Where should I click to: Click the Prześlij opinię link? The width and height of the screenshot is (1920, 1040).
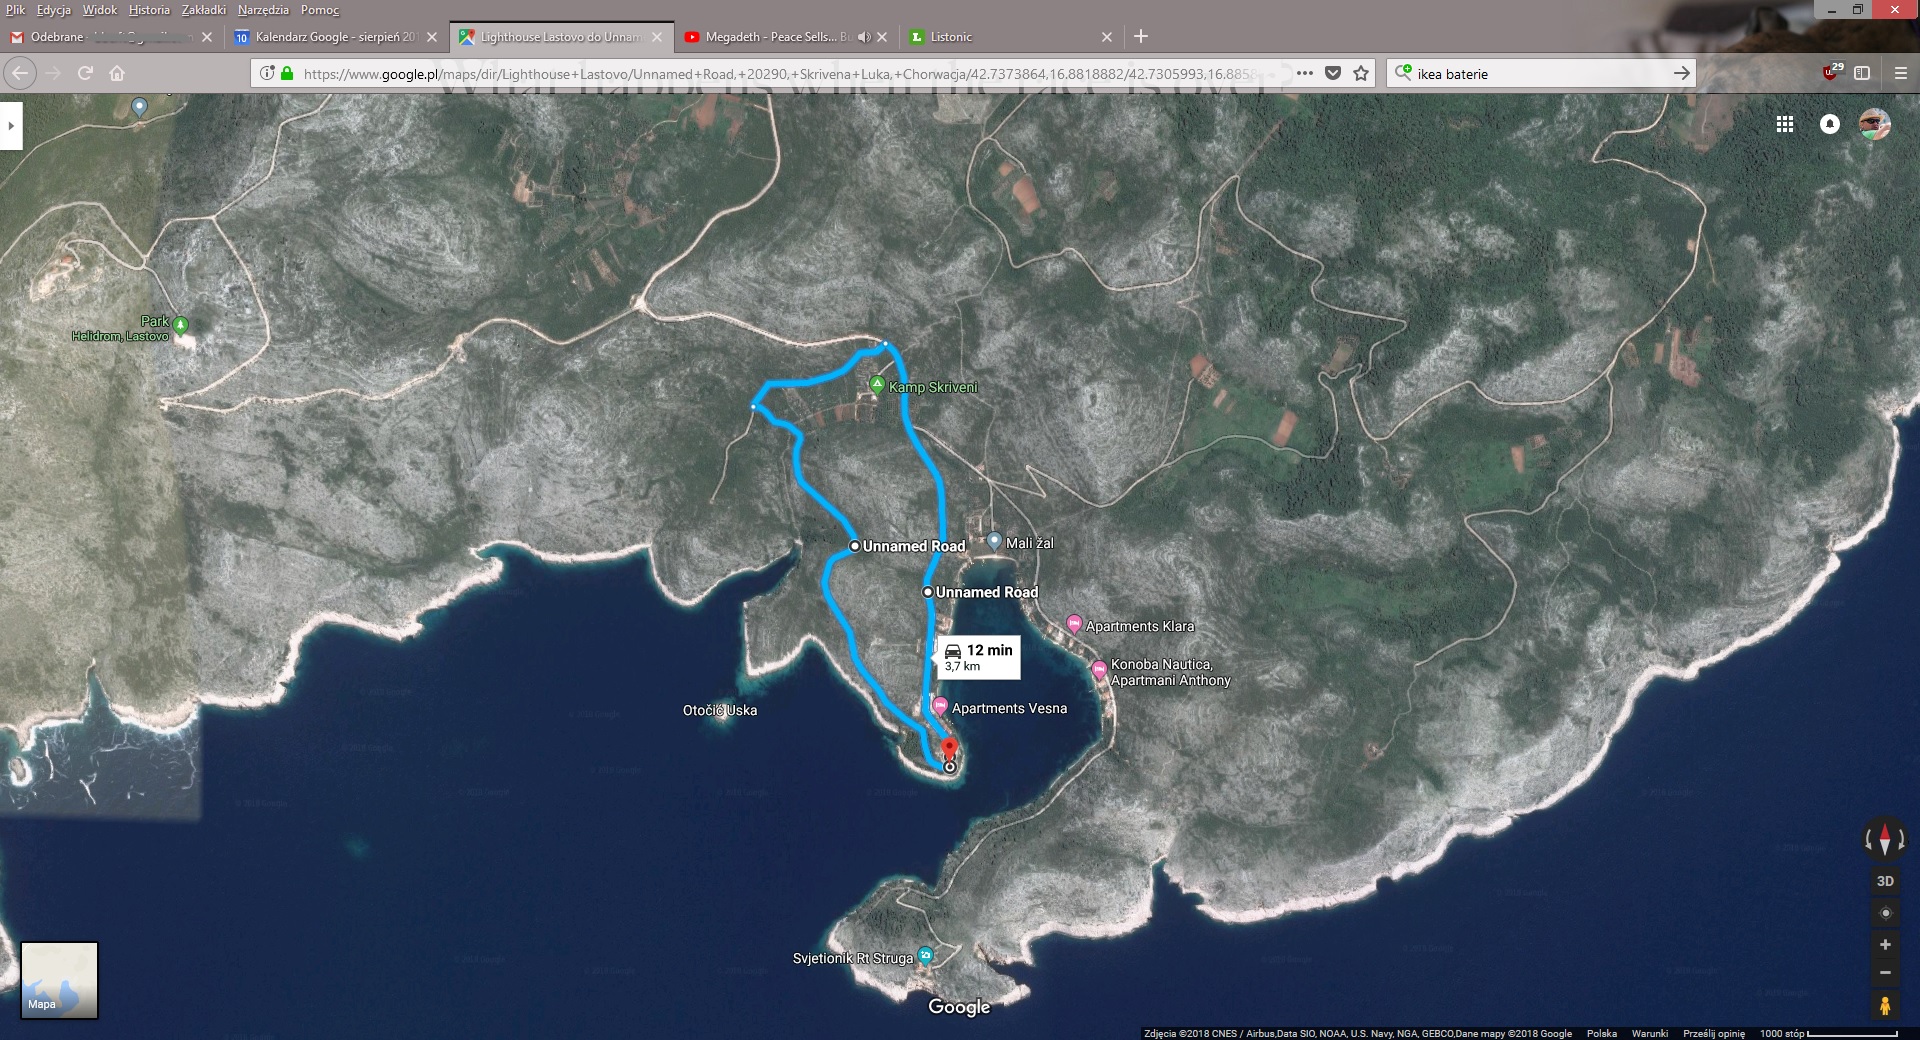(x=1713, y=1033)
